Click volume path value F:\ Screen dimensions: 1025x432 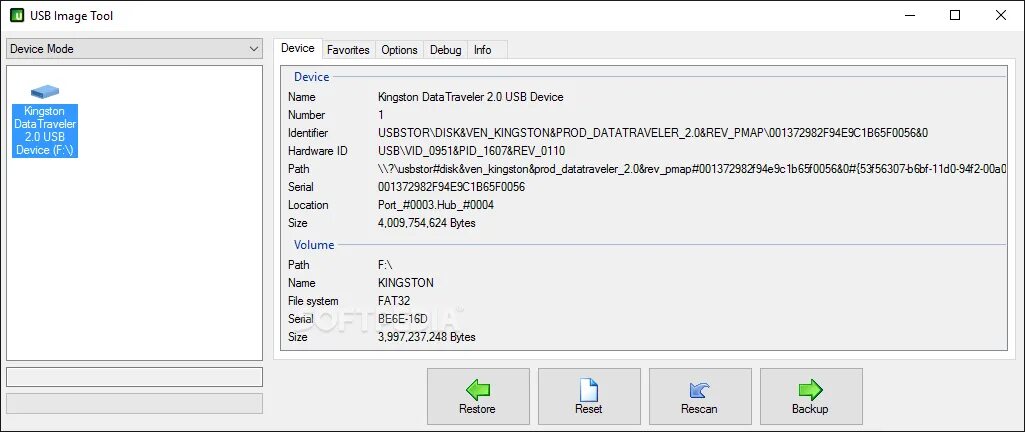tap(386, 265)
